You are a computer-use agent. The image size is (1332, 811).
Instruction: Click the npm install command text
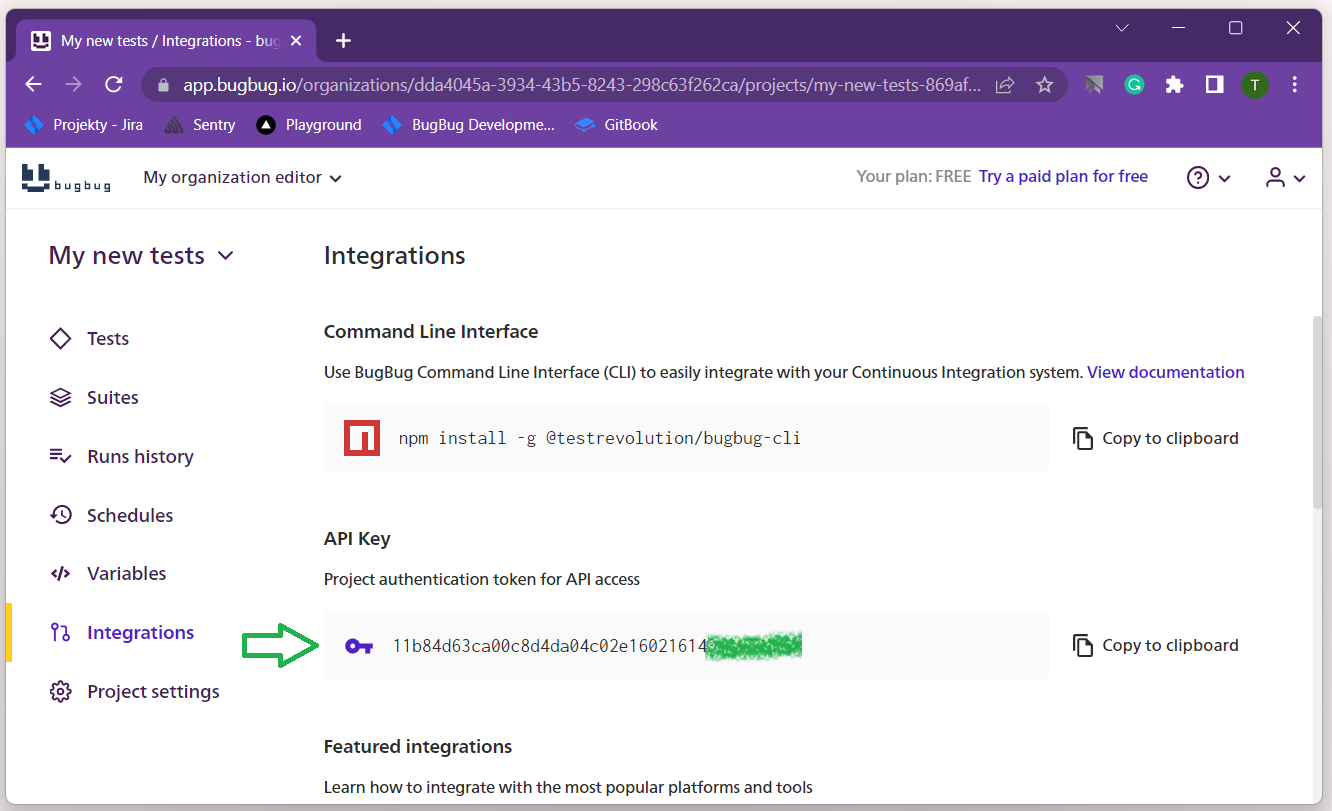[599, 438]
